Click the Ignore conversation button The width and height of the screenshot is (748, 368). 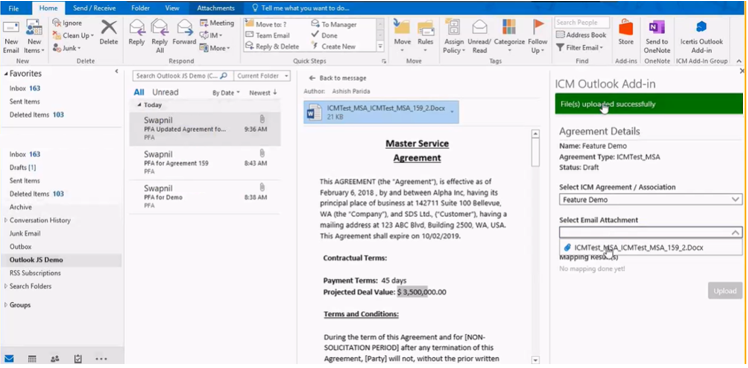point(67,23)
